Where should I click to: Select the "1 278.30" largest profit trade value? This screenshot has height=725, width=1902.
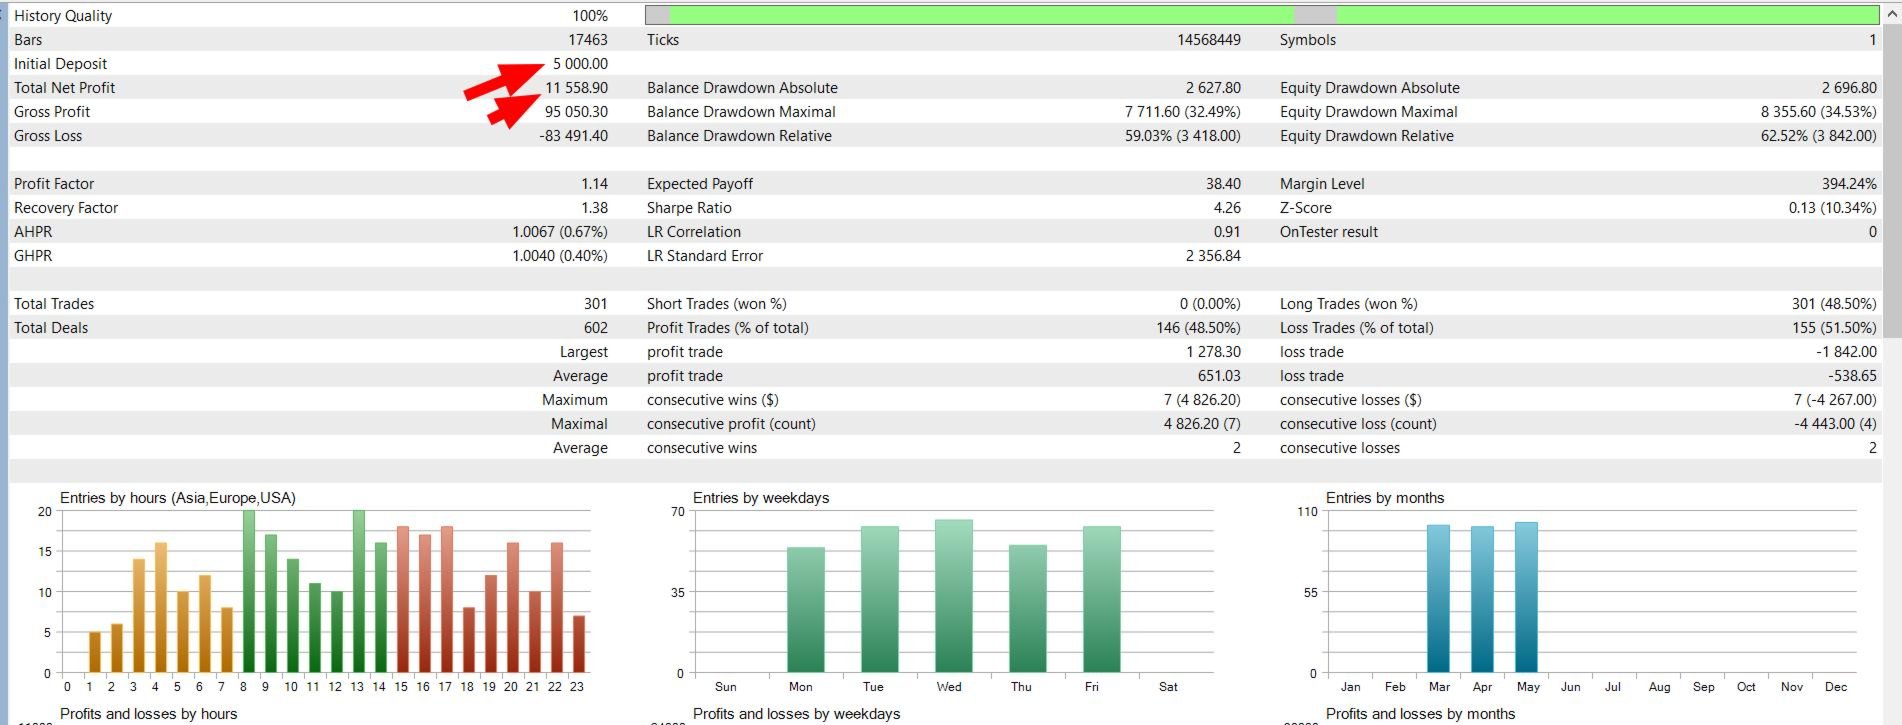pos(1213,352)
